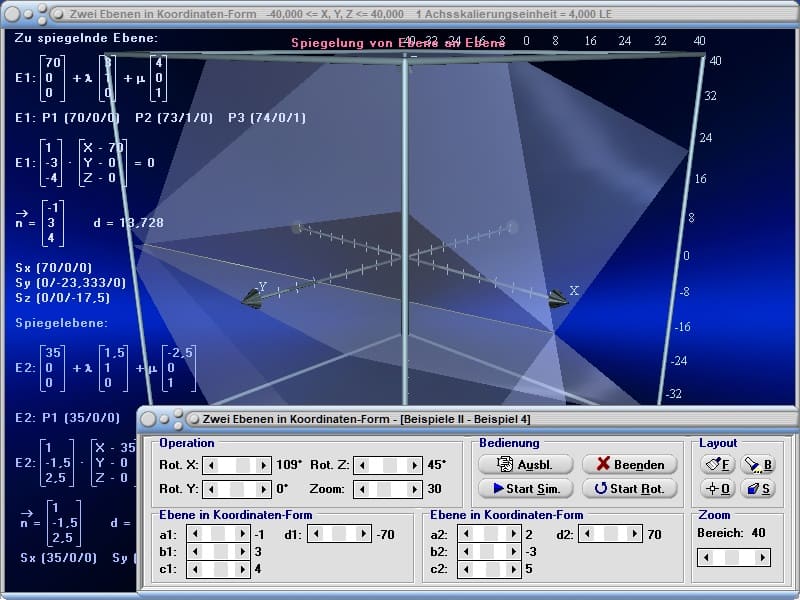Click the Rot. Z scrollbar thumb

tap(390, 465)
